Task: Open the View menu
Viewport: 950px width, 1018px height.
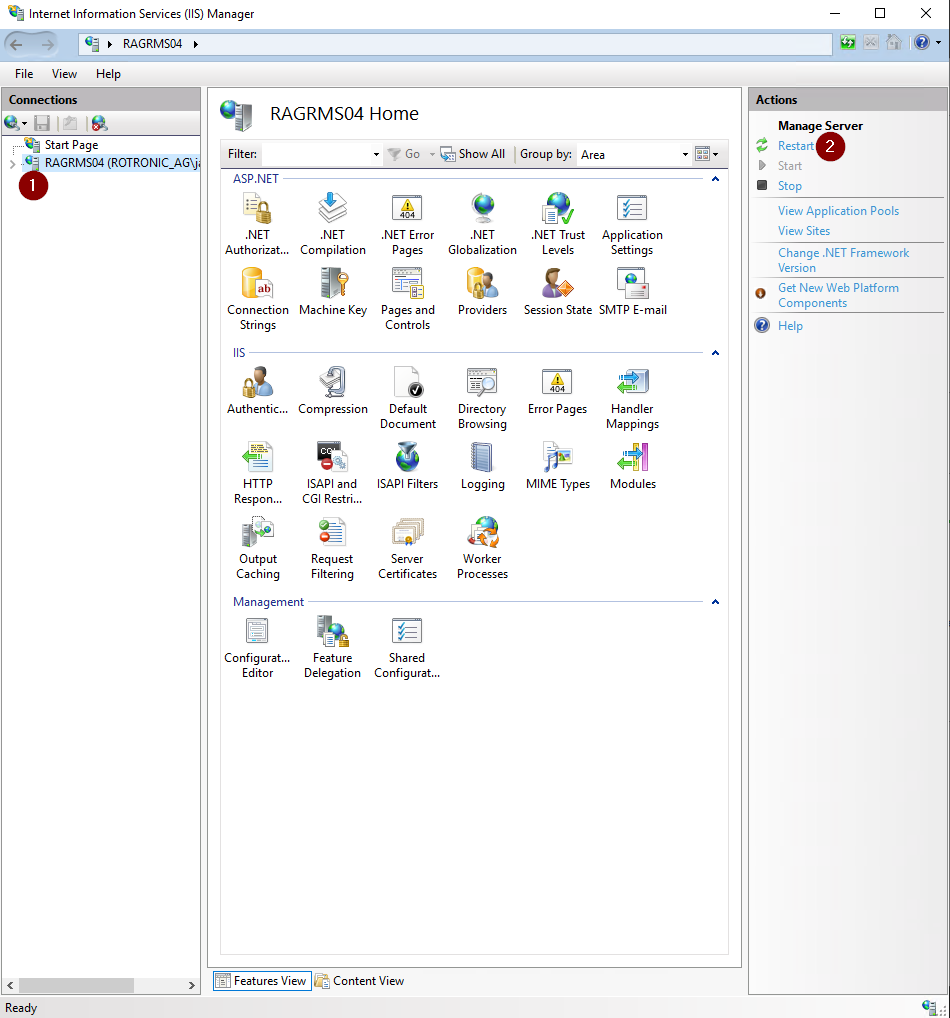Action: point(64,74)
